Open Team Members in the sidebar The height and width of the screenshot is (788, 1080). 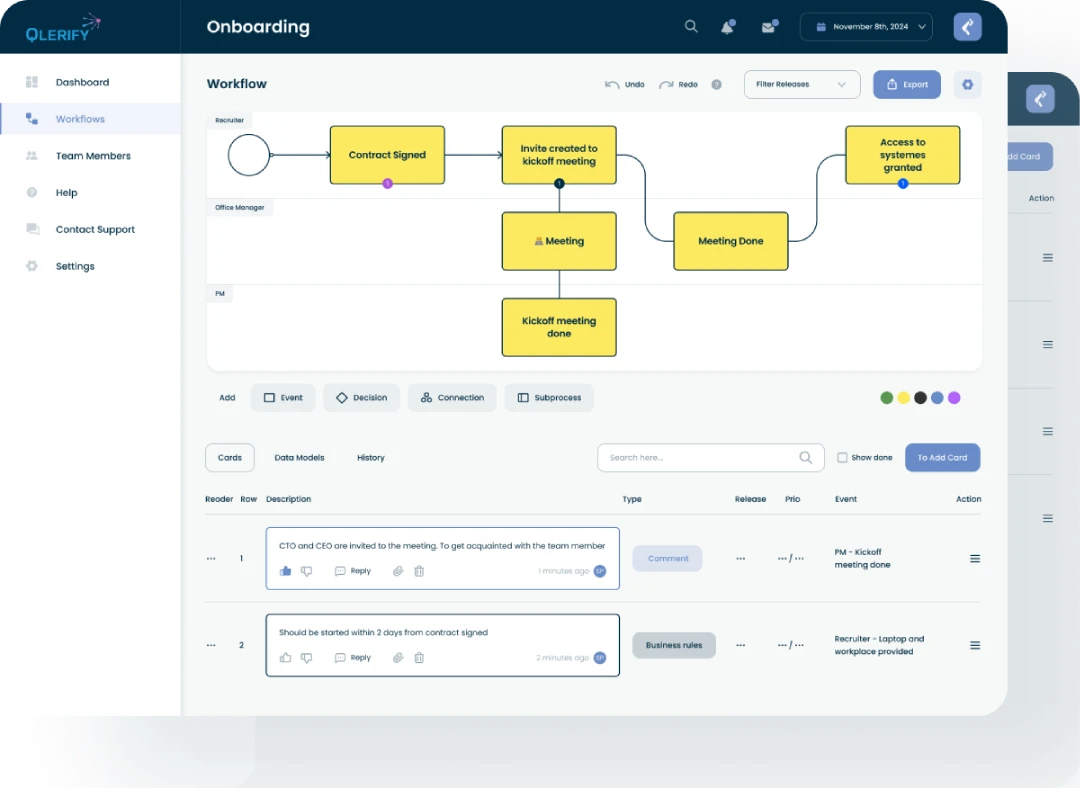click(x=93, y=156)
